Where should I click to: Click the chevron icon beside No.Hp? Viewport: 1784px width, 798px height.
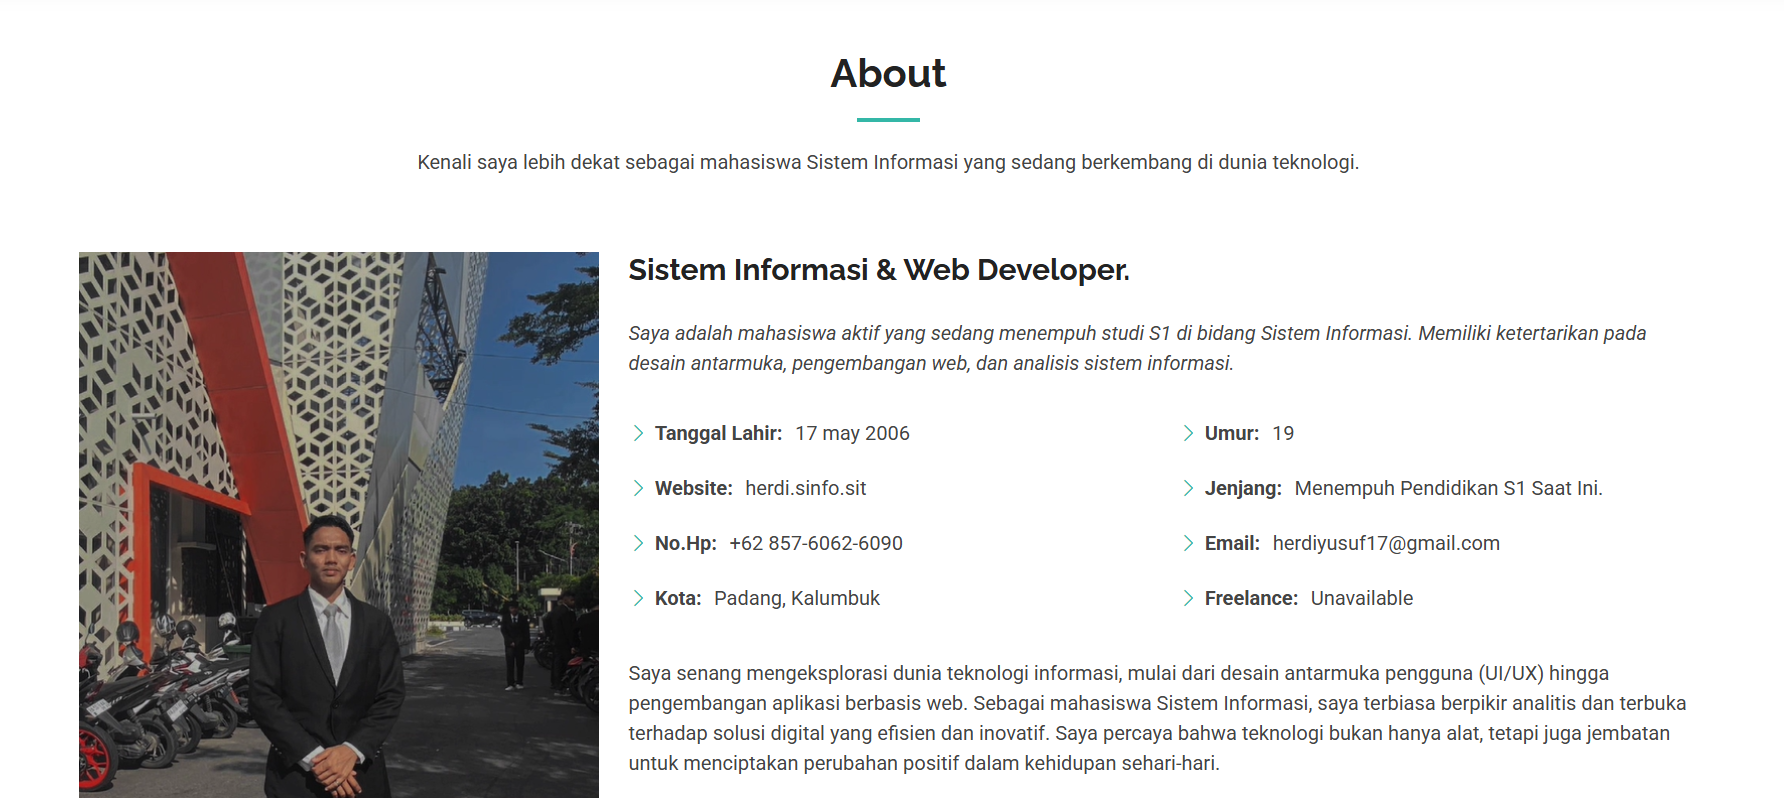[x=638, y=543]
